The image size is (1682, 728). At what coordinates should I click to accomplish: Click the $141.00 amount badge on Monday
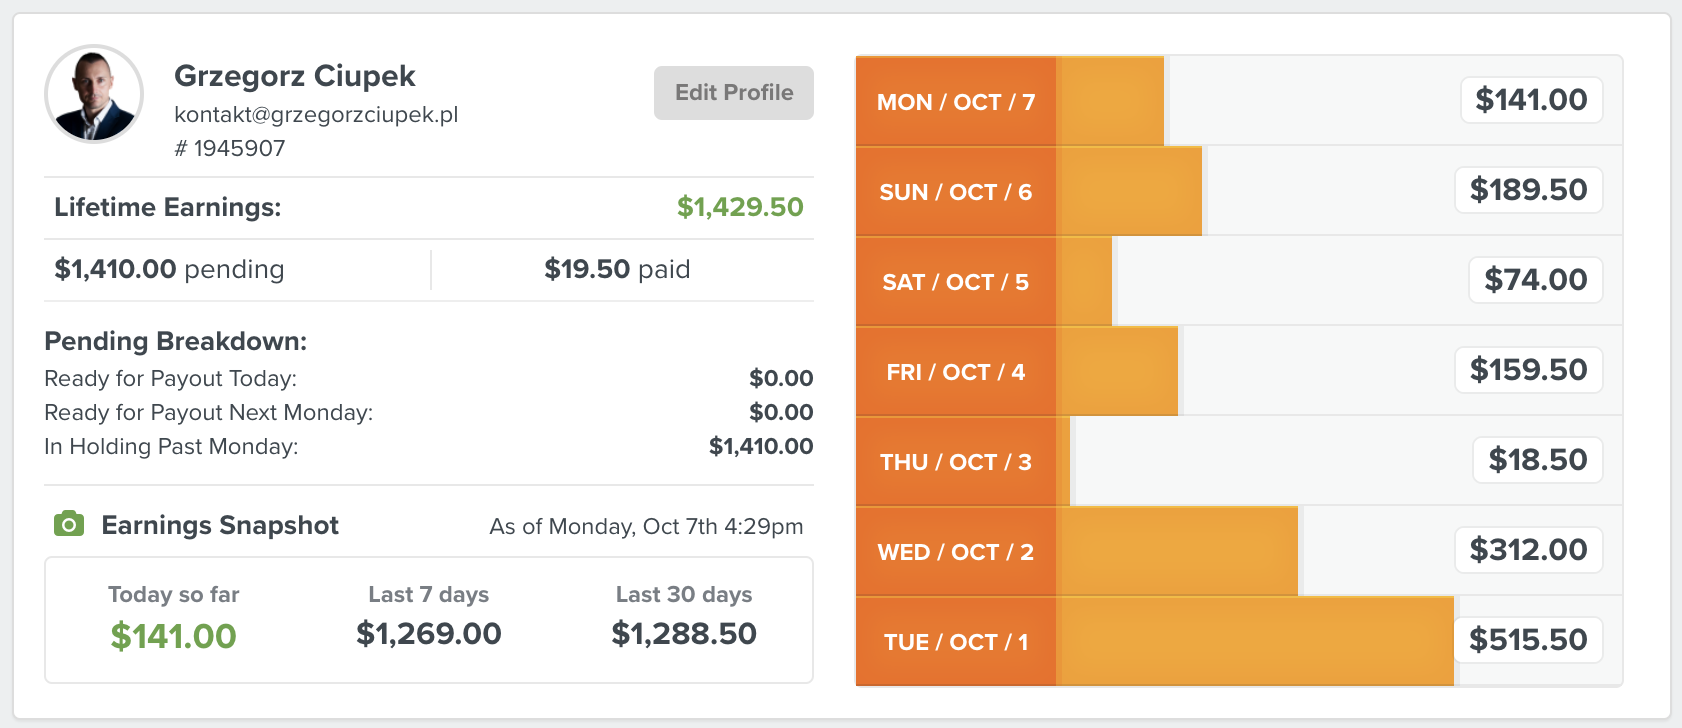(x=1531, y=100)
